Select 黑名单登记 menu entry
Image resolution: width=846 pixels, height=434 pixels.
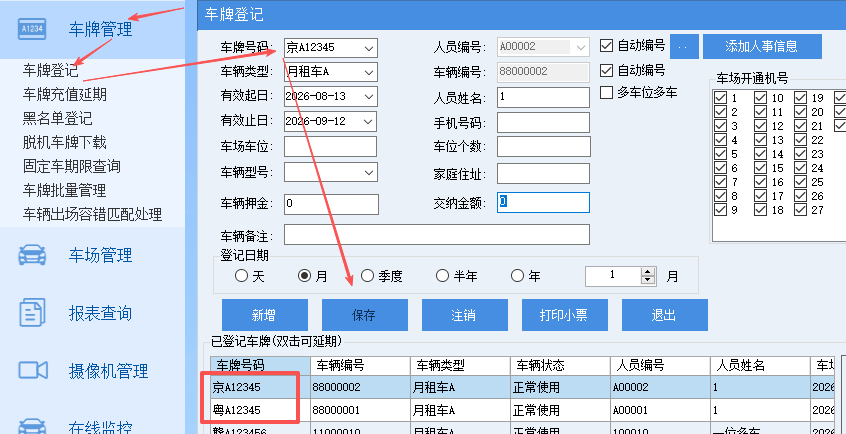click(x=57, y=118)
